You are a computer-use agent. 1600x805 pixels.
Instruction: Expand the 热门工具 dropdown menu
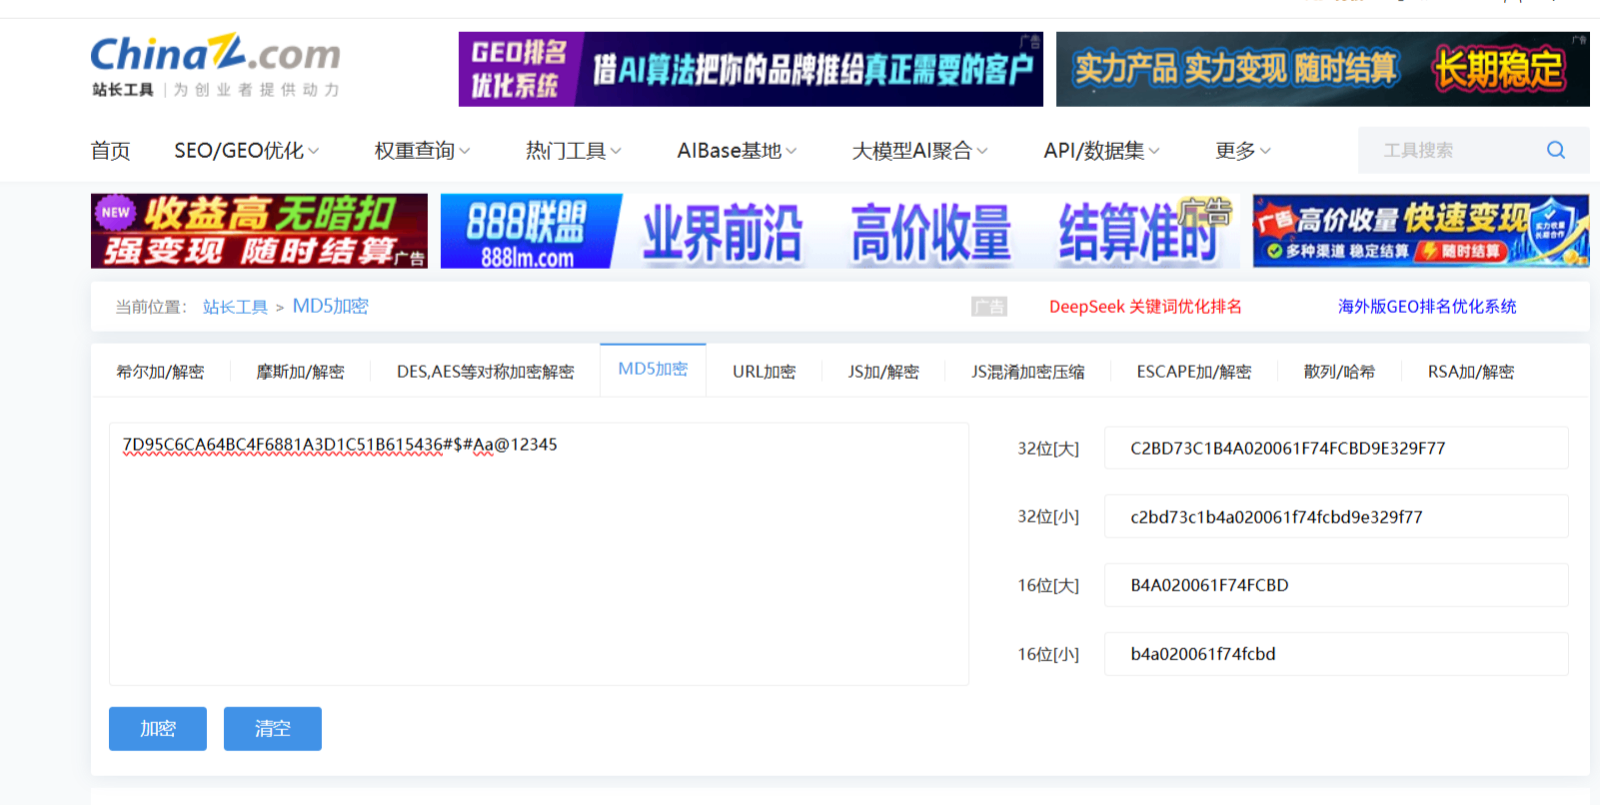574,150
